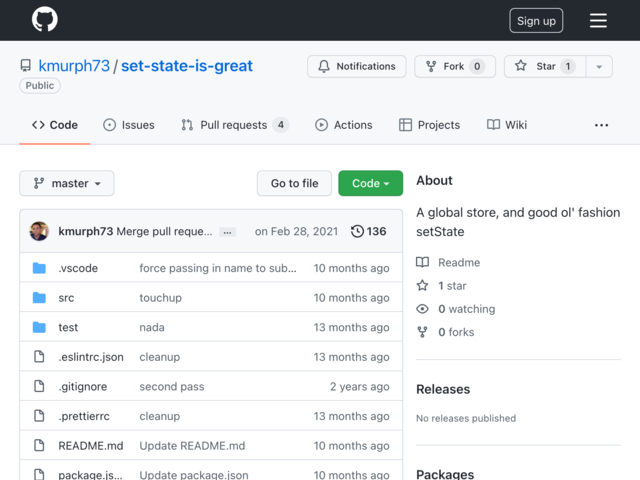The width and height of the screenshot is (640, 480).
Task: Open the .prettierrc file
Action: (84, 416)
